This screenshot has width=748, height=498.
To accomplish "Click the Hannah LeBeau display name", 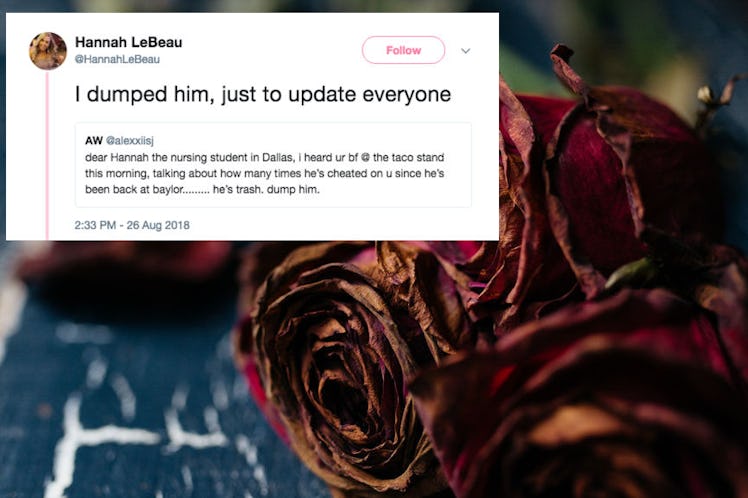I will tap(128, 42).
